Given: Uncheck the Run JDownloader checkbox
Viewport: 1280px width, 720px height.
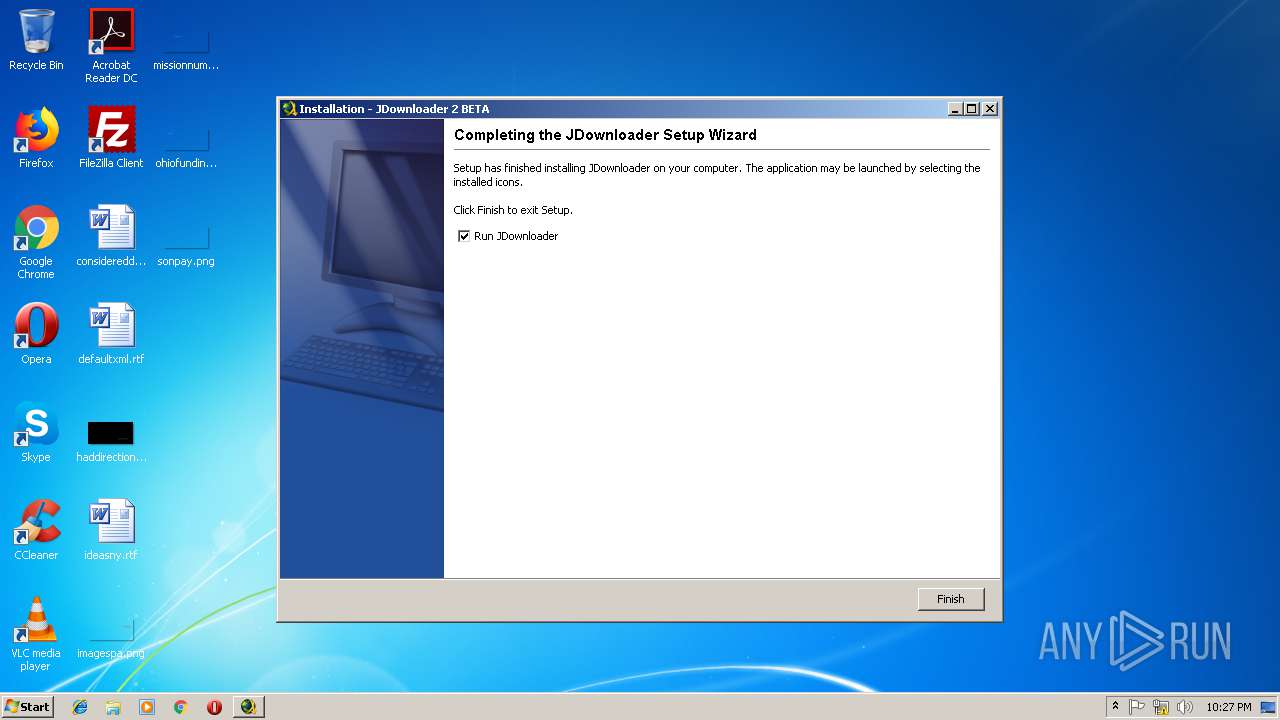Looking at the screenshot, I should [464, 236].
